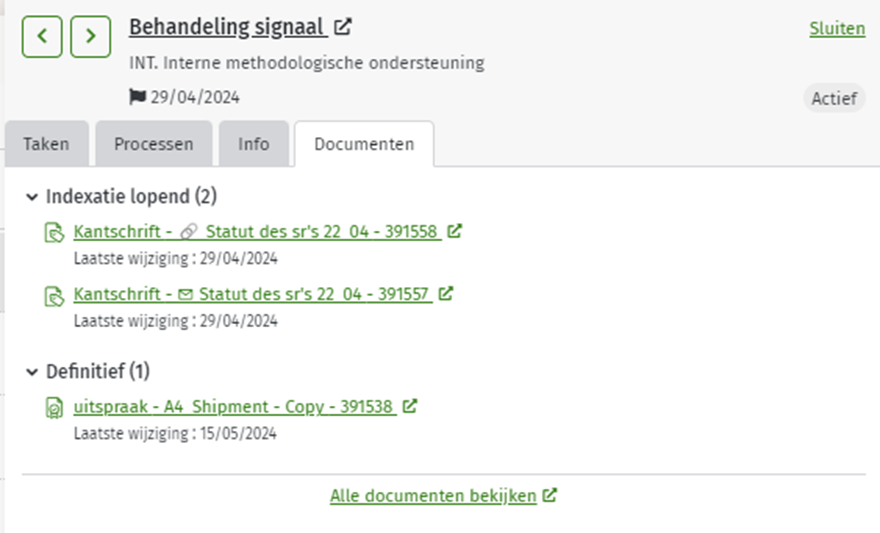Open external link icon beside Behandeling signaal
Viewport: 880px width, 533px height.
point(342,26)
